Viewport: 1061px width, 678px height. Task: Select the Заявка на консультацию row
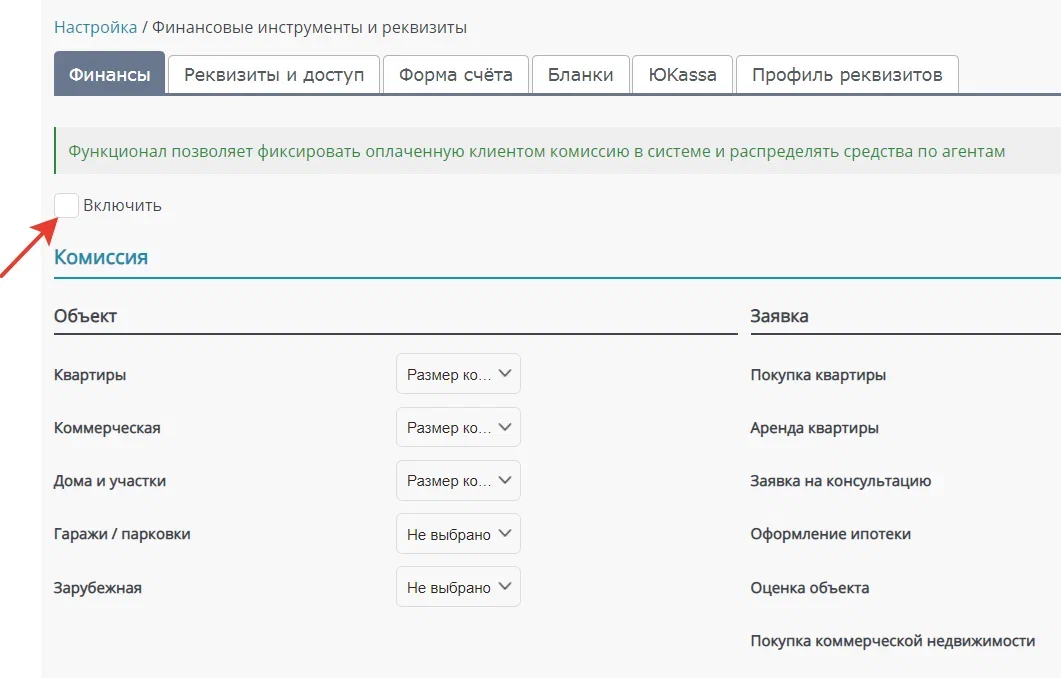point(840,481)
